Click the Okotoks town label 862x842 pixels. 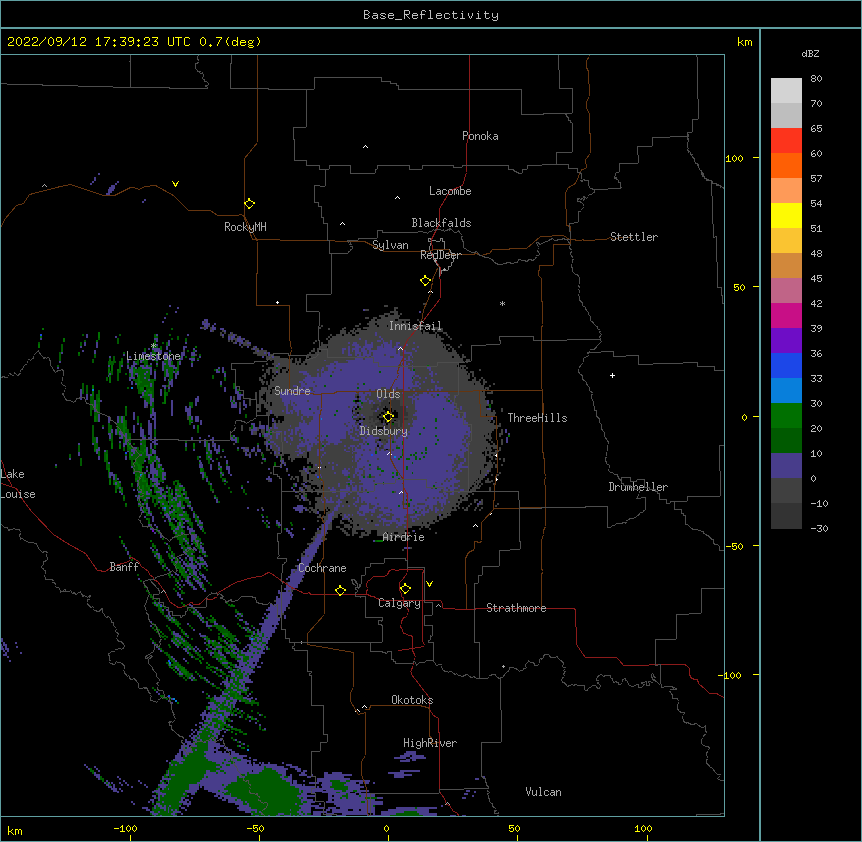412,700
